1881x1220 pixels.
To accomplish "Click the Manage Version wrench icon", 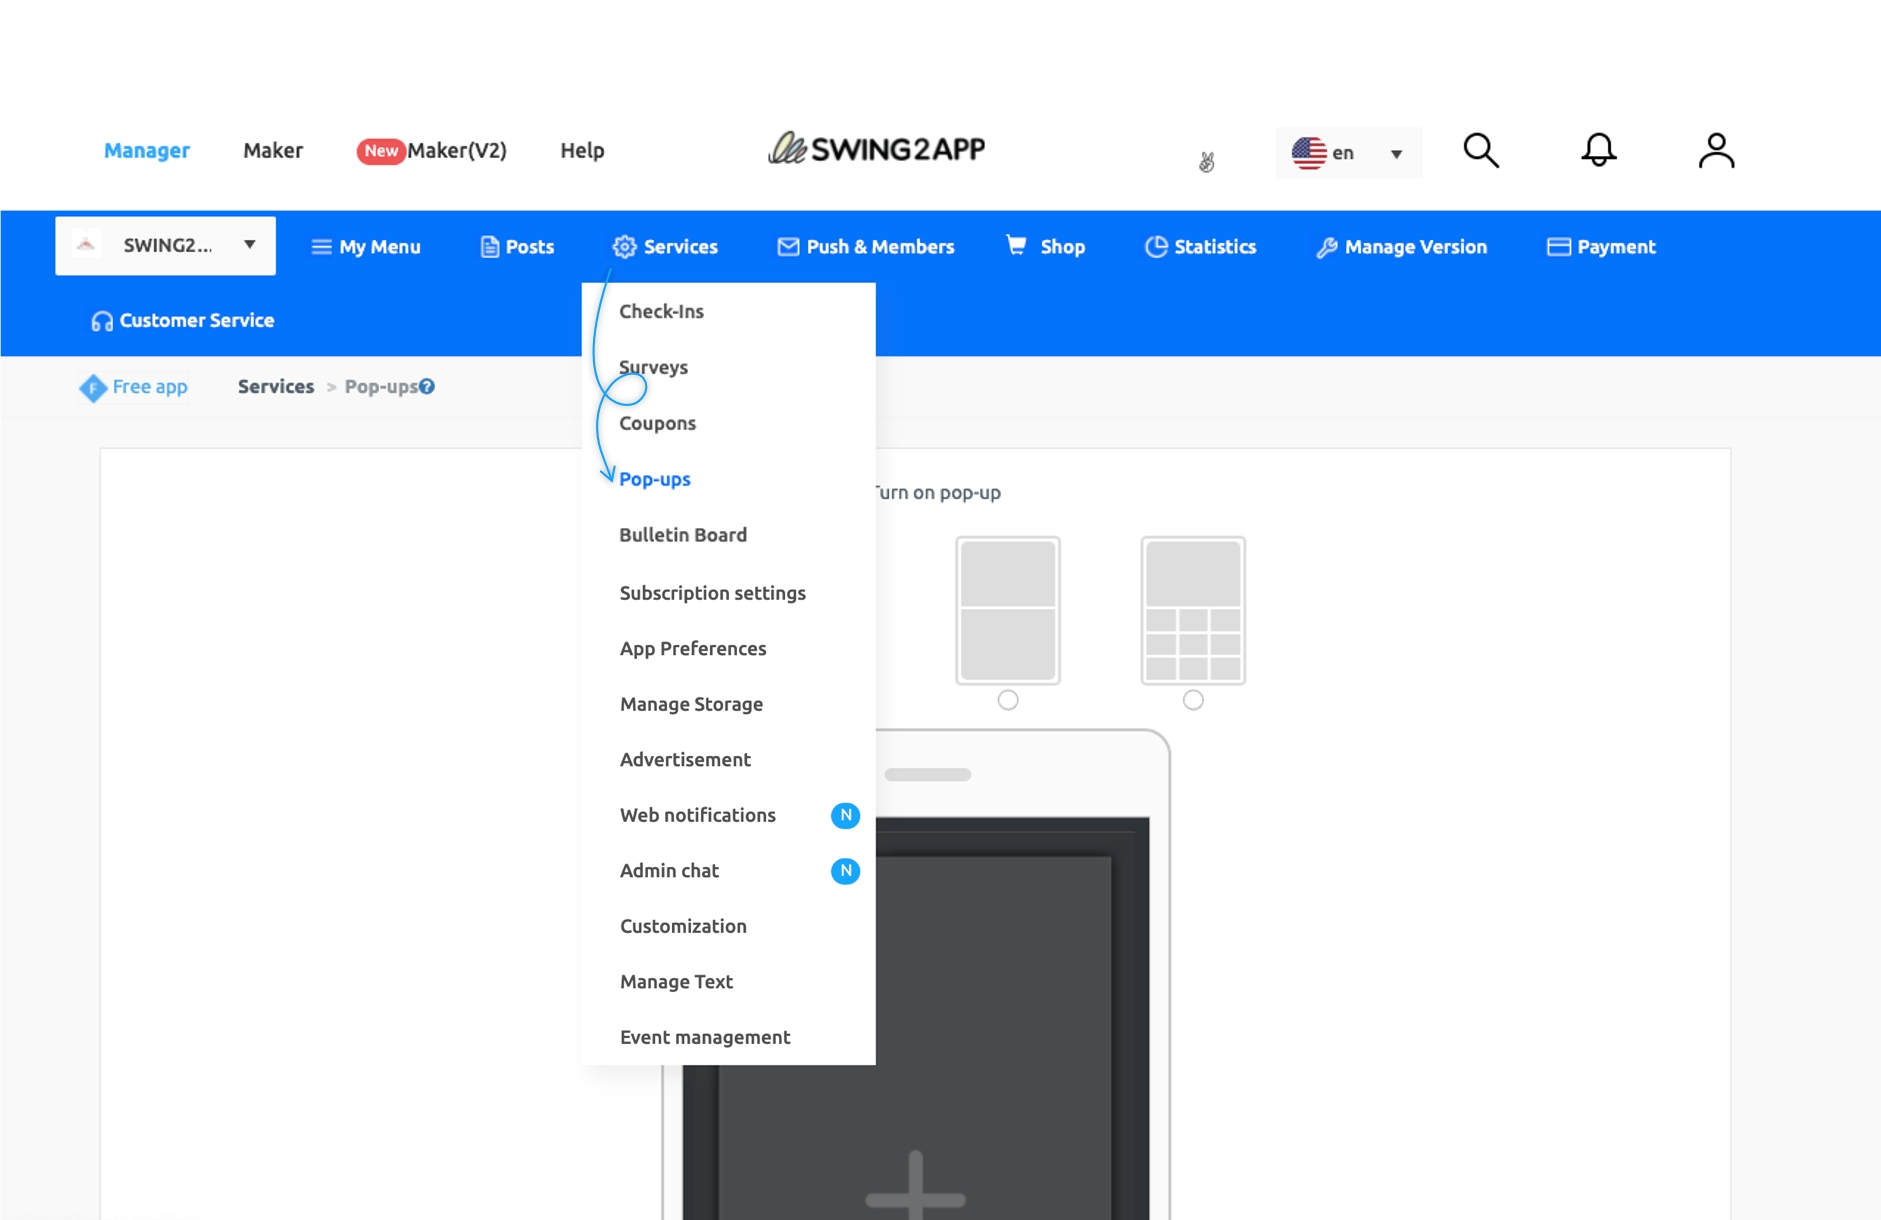I will tap(1327, 248).
